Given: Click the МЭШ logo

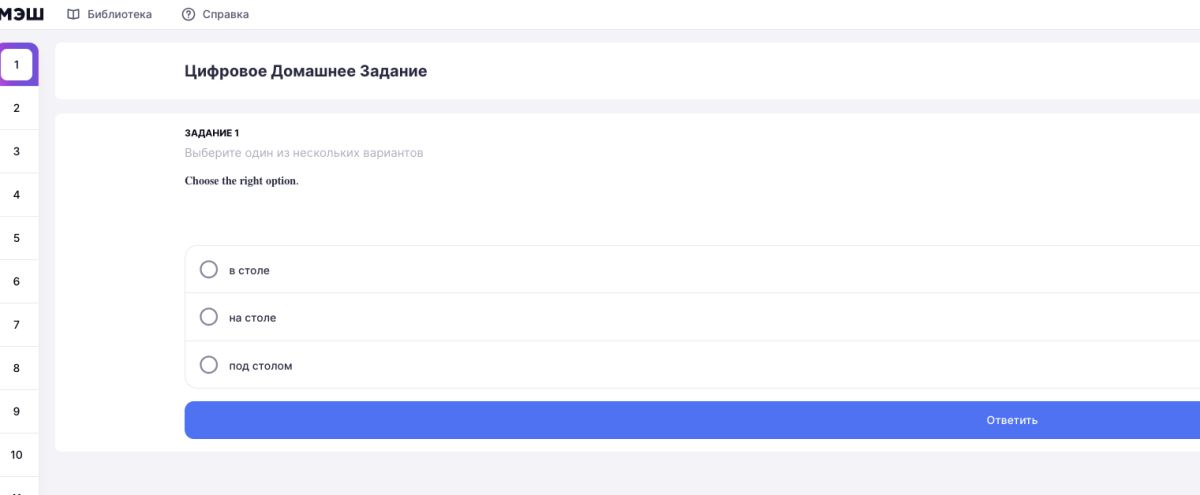Looking at the screenshot, I should coord(22,14).
